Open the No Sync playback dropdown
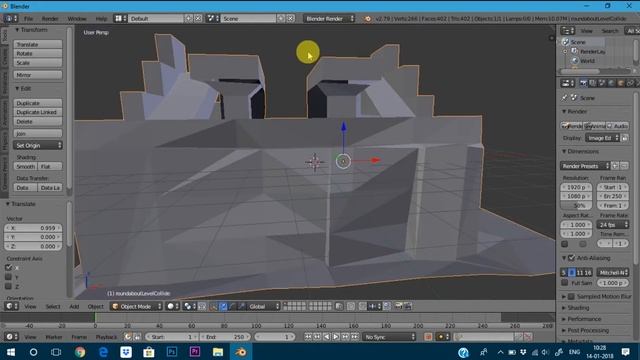Image resolution: width=640 pixels, height=360 pixels. pyautogui.click(x=389, y=337)
